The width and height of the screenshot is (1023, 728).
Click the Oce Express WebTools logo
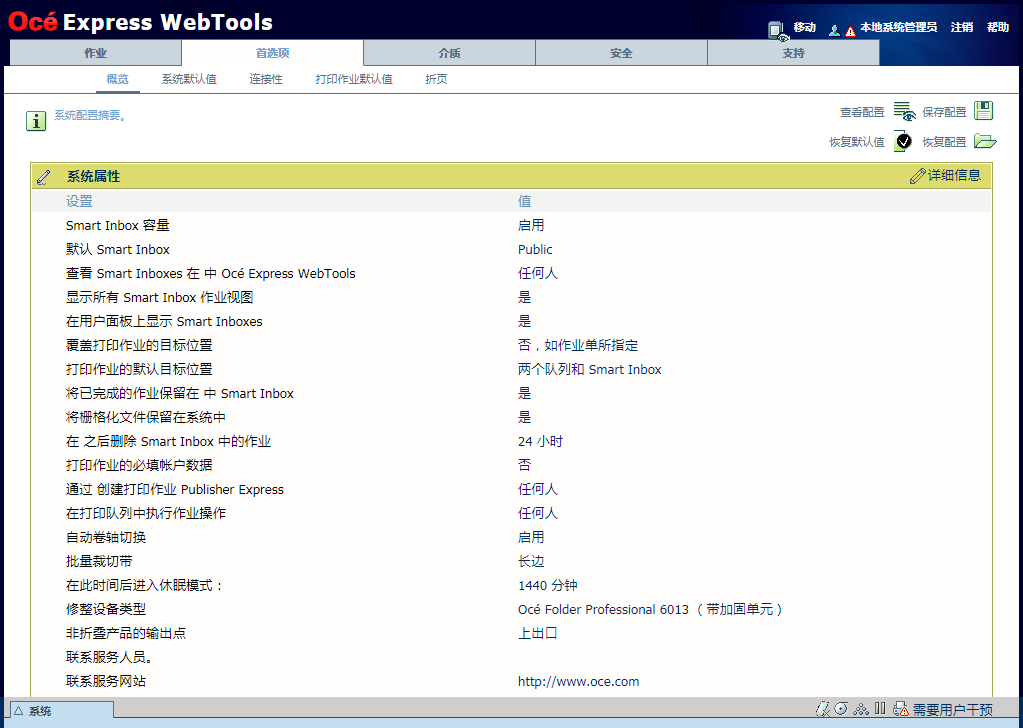pyautogui.click(x=140, y=22)
